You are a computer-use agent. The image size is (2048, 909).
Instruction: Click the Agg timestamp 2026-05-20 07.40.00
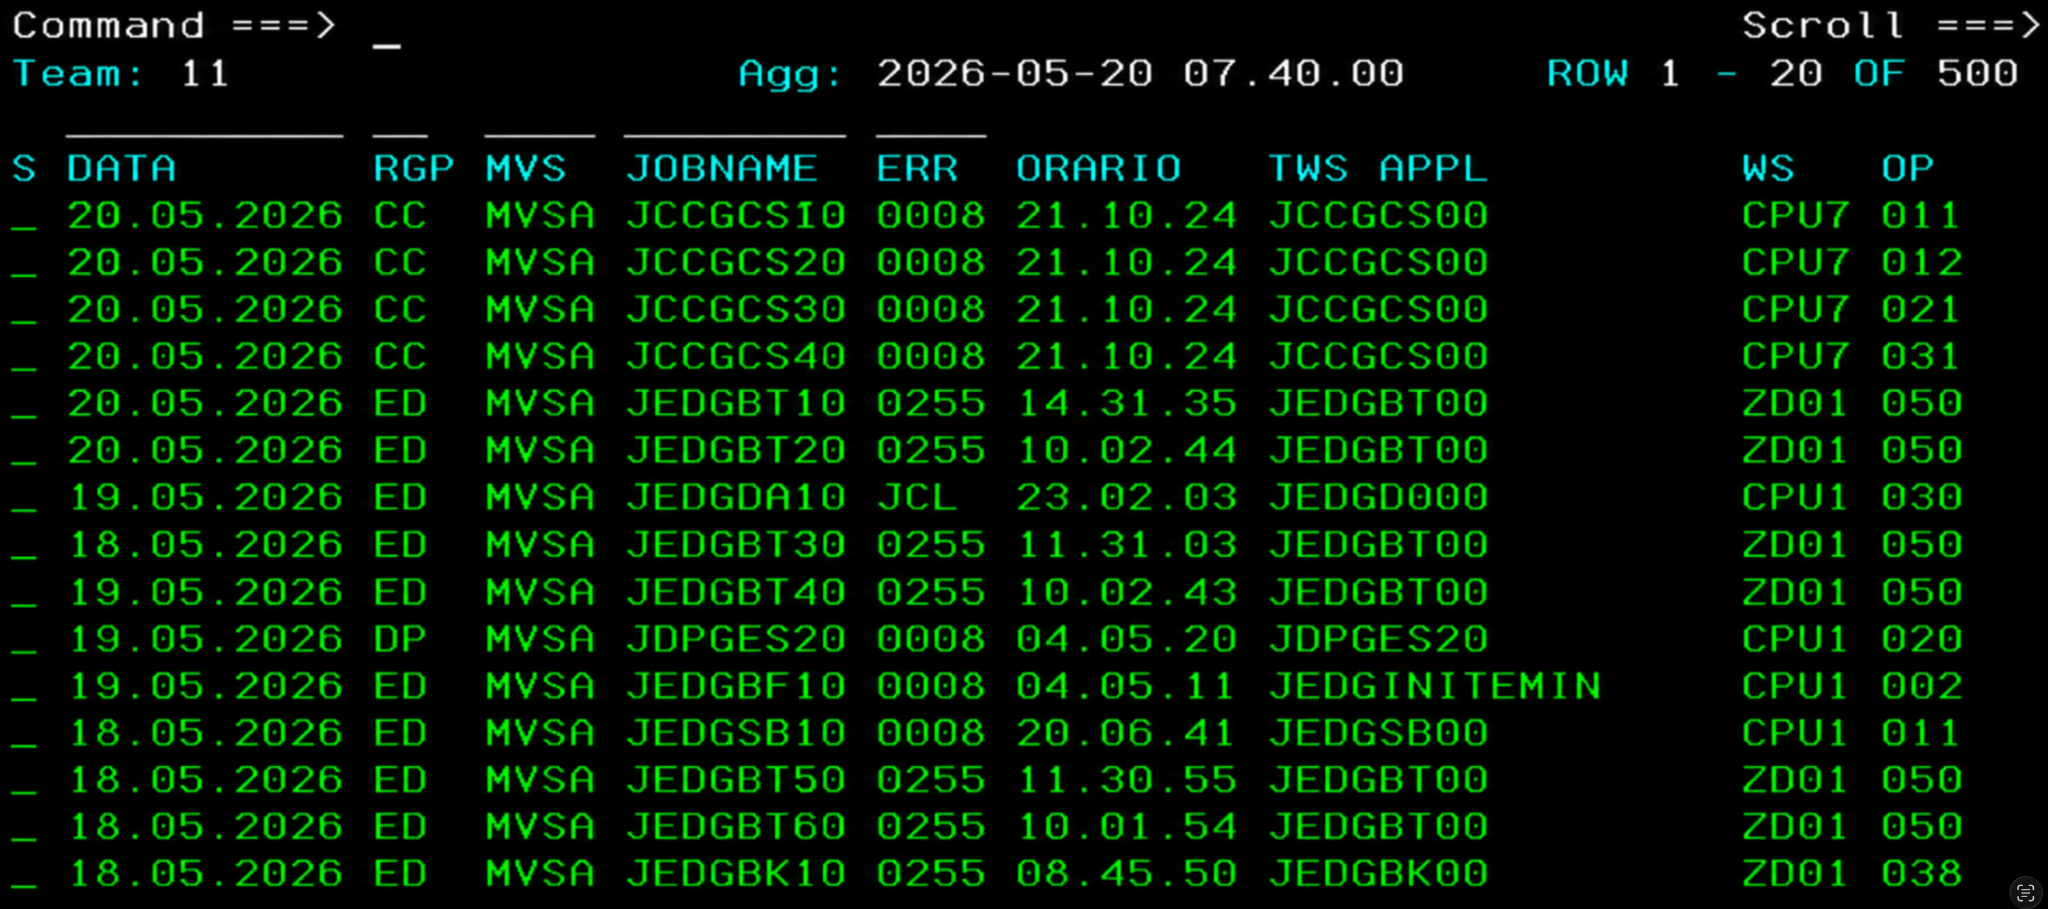point(1140,74)
